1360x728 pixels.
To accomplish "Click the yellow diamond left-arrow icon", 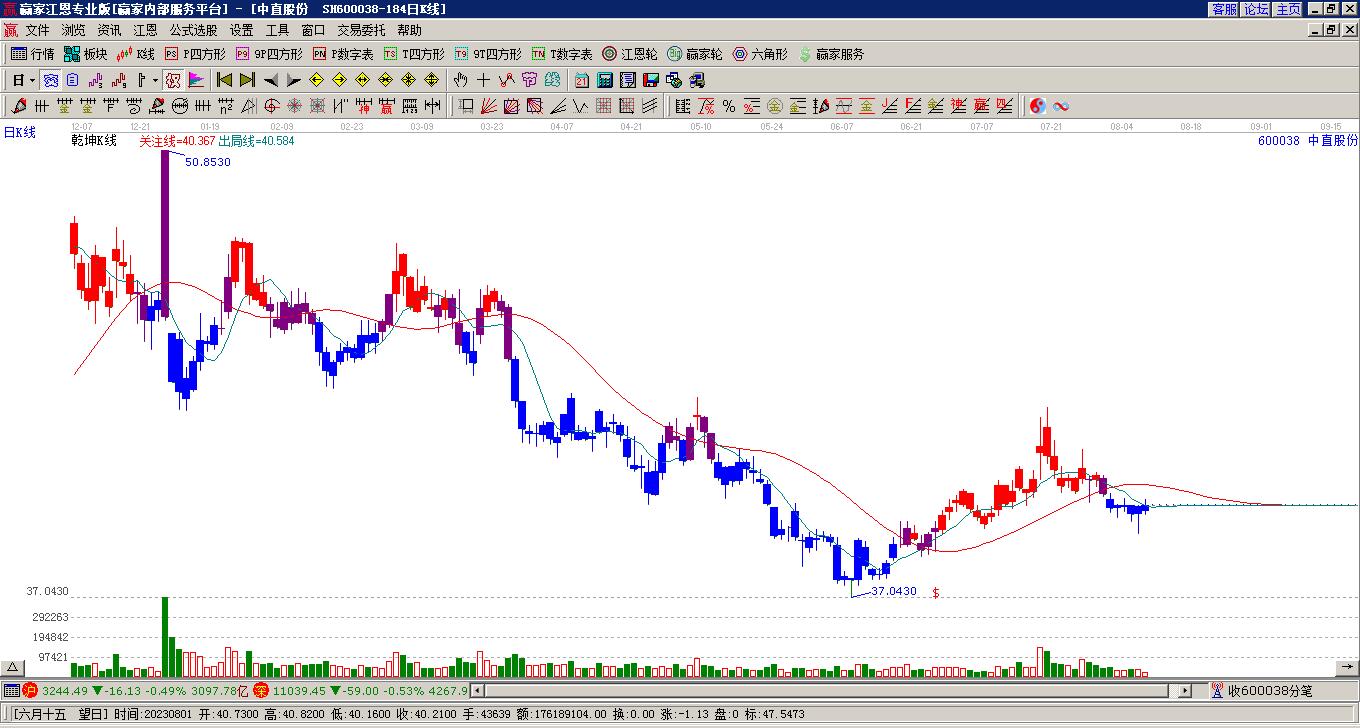I will [317, 80].
